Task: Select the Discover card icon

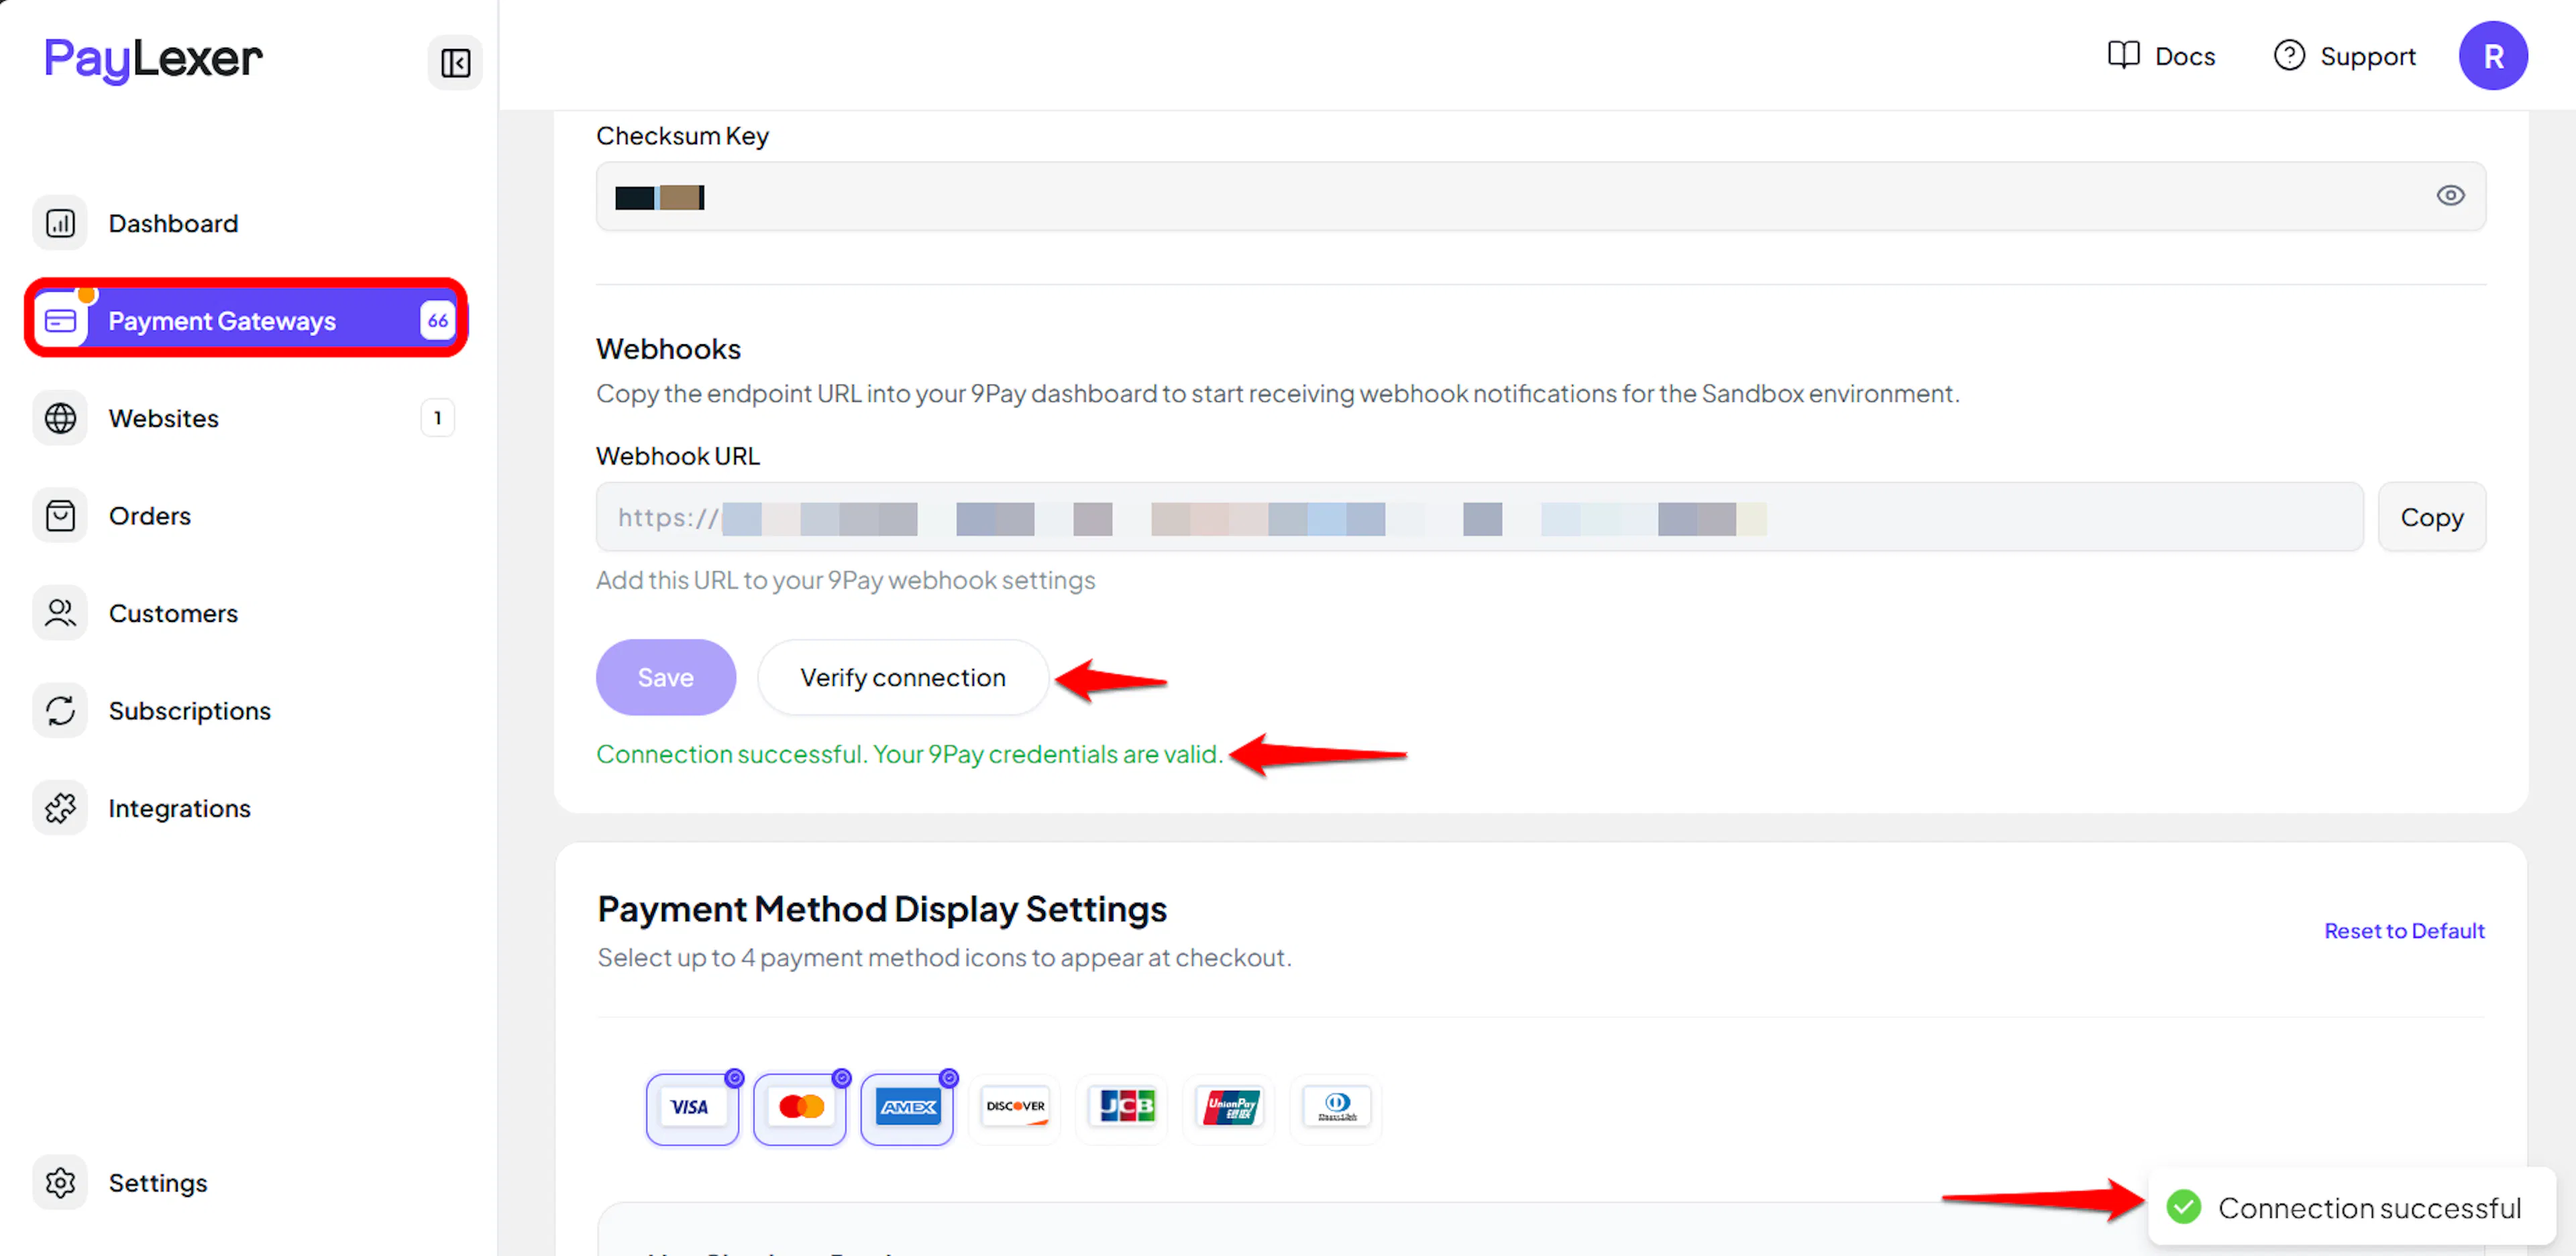Action: (x=1015, y=1107)
